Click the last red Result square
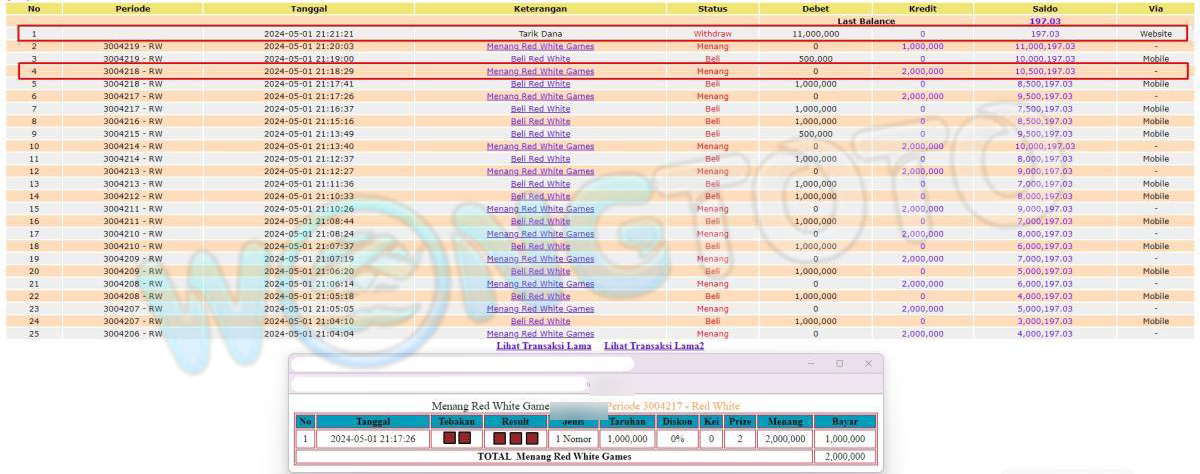 pos(532,438)
